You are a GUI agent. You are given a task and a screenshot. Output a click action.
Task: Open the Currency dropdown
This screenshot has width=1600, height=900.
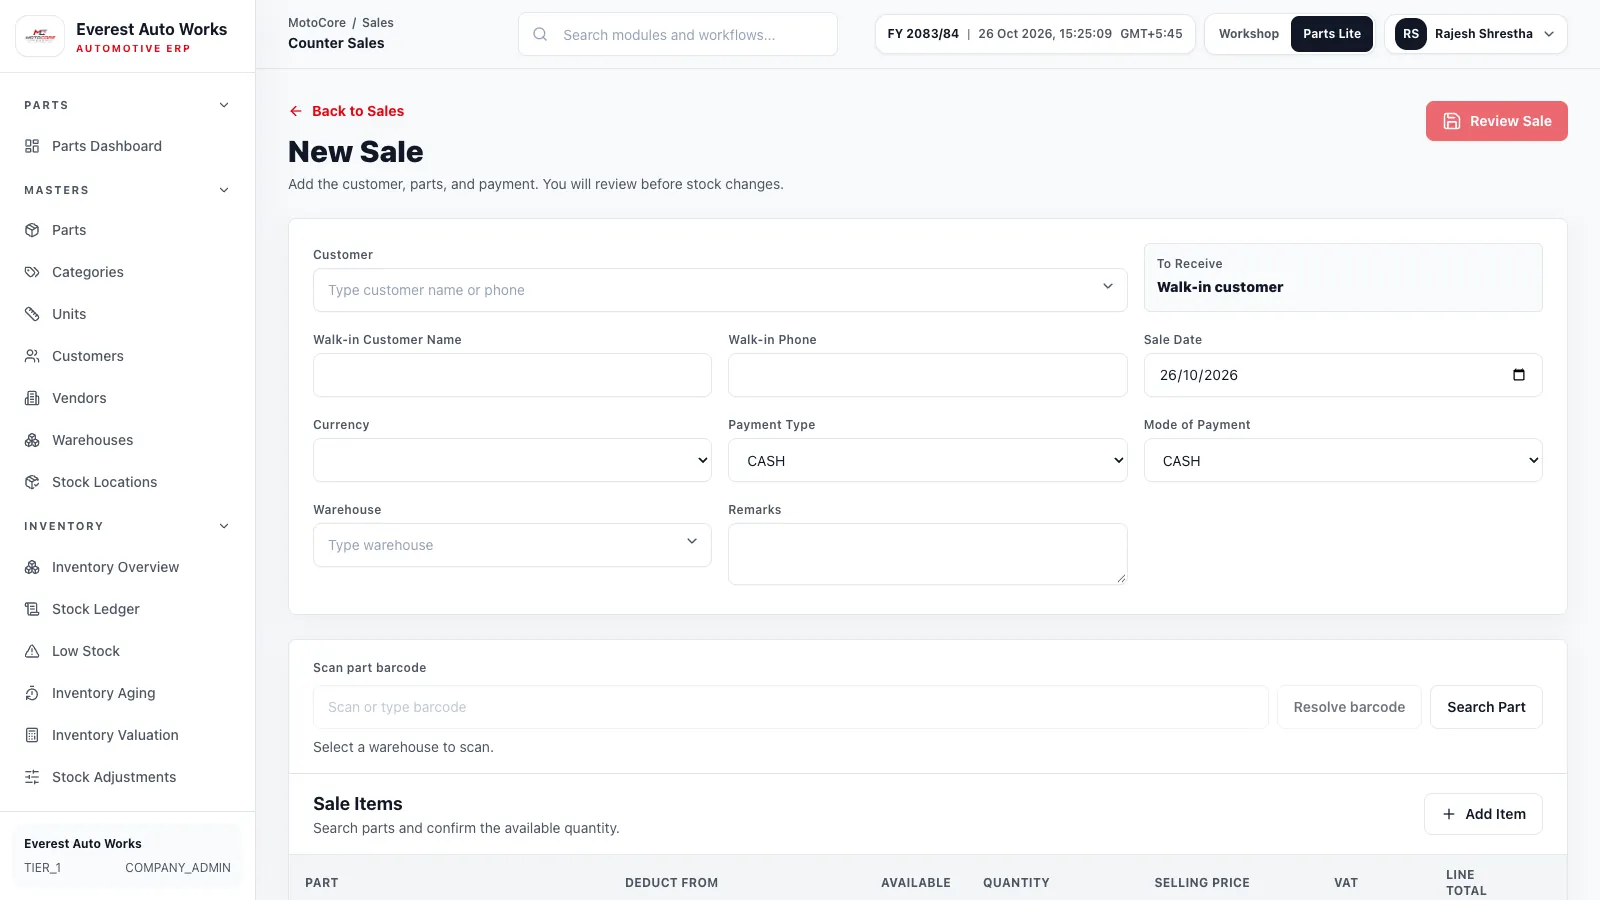[x=512, y=460]
